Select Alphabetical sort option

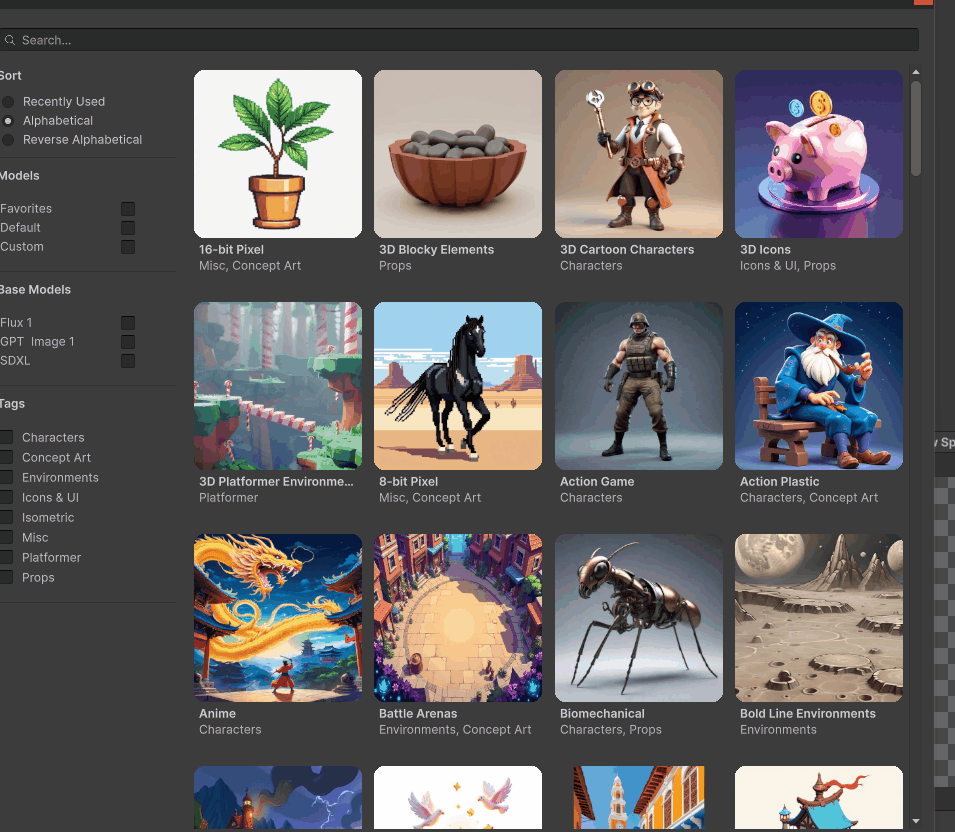[x=8, y=121]
